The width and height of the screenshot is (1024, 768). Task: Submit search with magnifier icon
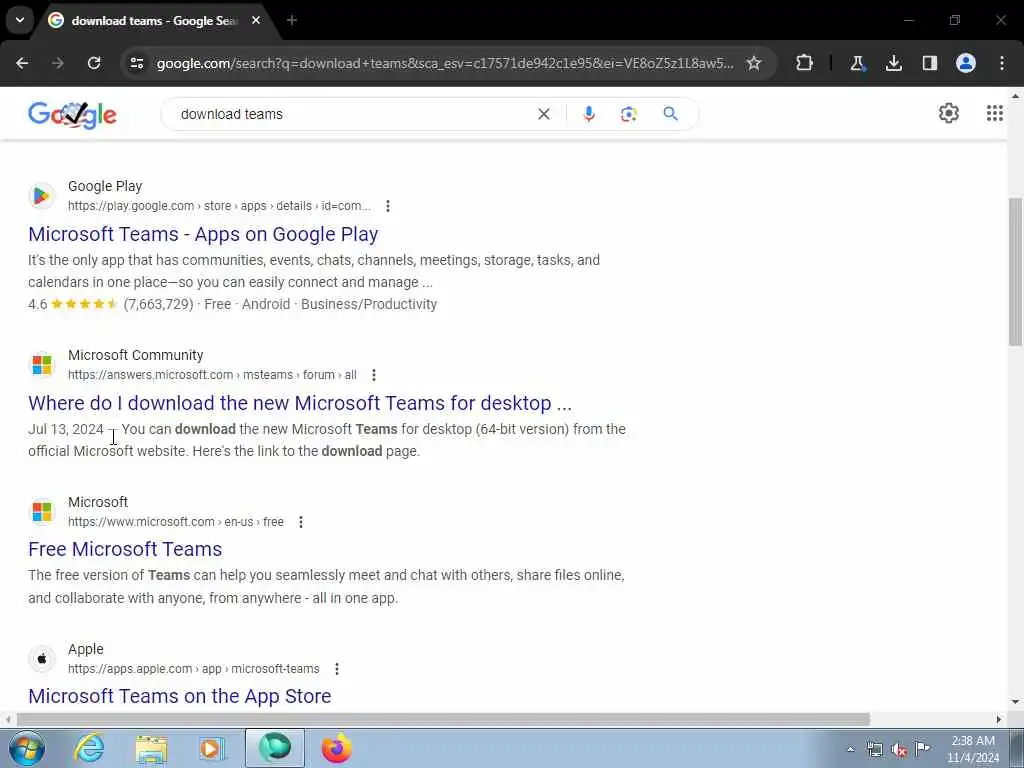[670, 114]
